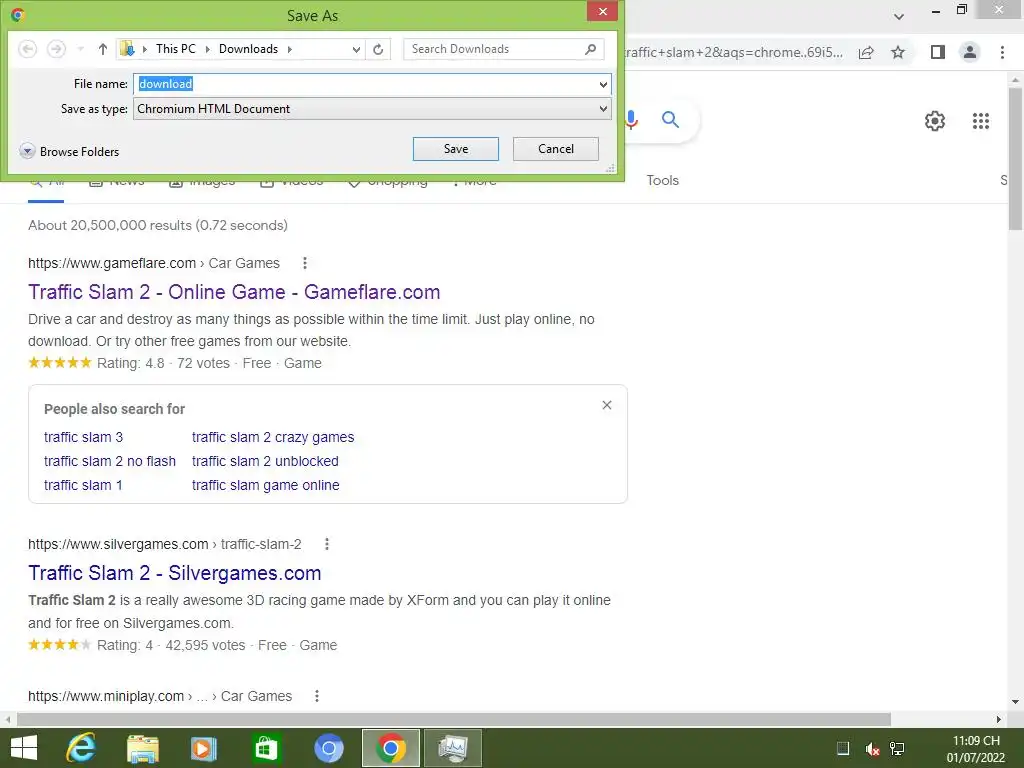Click muted speaker volume tray icon
Image resolution: width=1024 pixels, height=768 pixels.
point(872,749)
